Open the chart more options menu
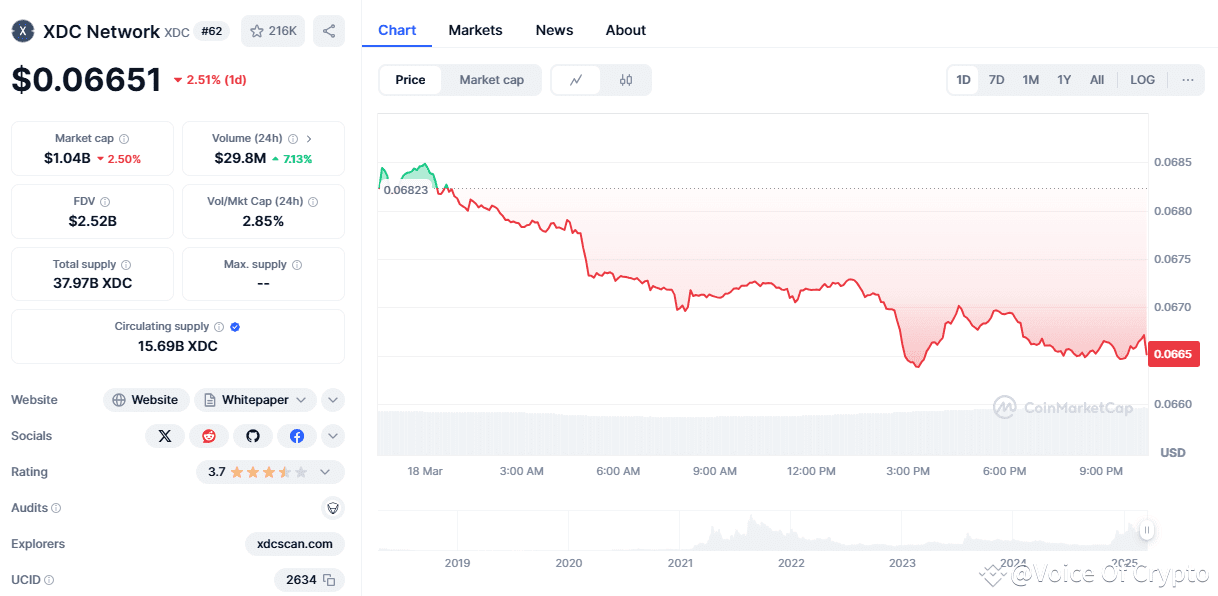The width and height of the screenshot is (1218, 596). coord(1187,80)
